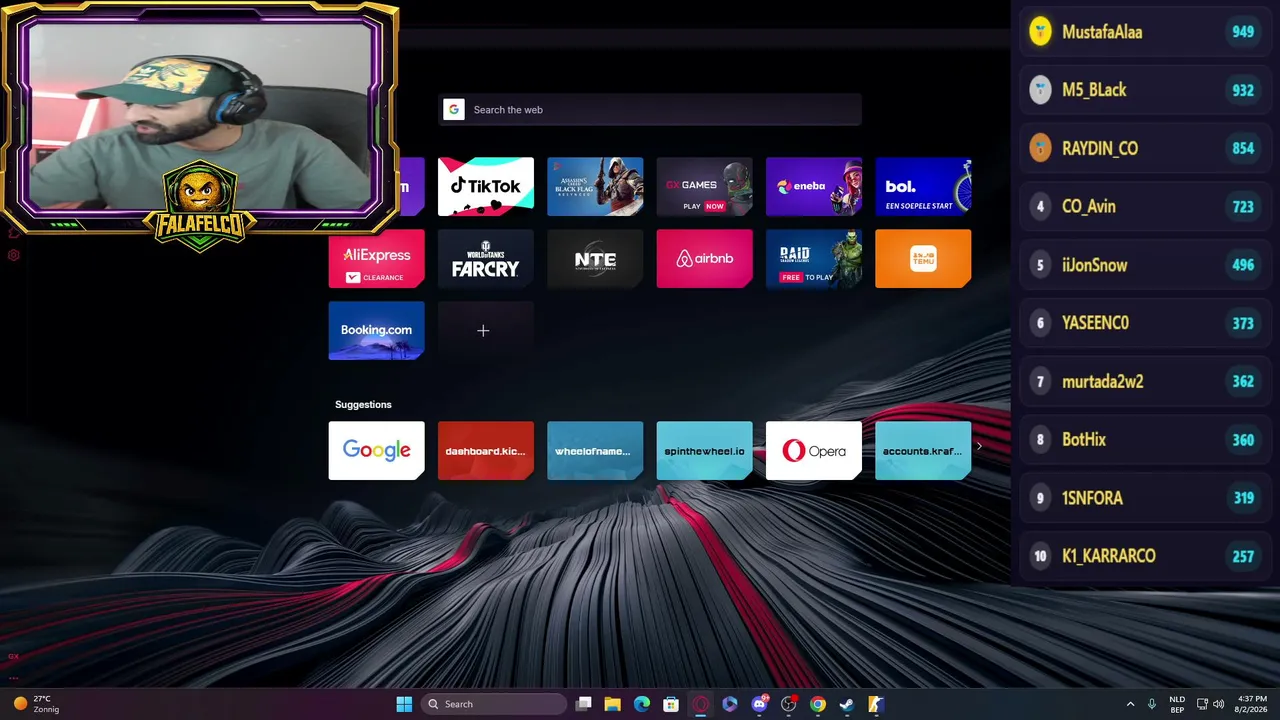Select MustafaAlaa in the leaderboard
1280x720 pixels.
[x=1145, y=32]
